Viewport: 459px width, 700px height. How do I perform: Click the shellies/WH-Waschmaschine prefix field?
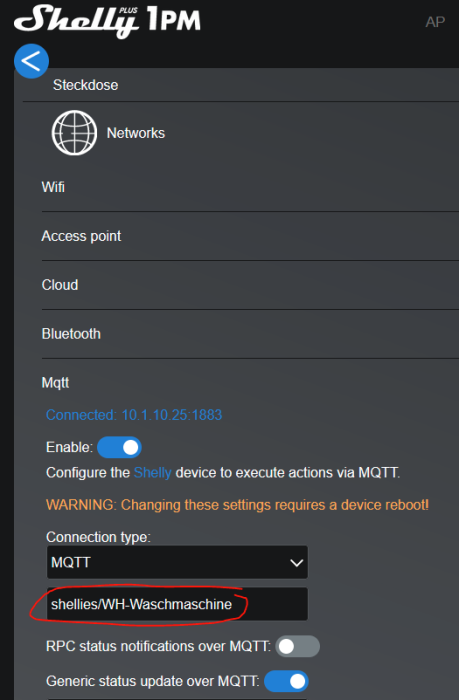click(177, 604)
